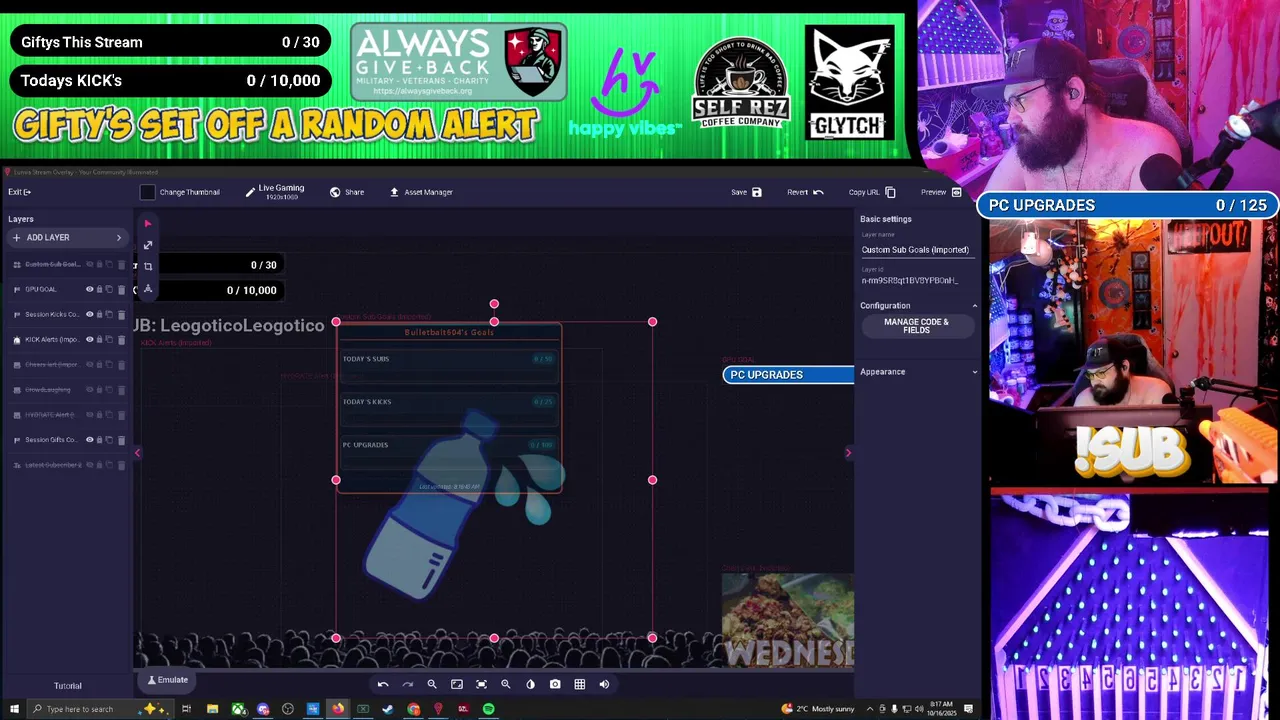Duplicate the KICK Alerts layer
Viewport: 1280px width, 720px height.
[x=110, y=340]
